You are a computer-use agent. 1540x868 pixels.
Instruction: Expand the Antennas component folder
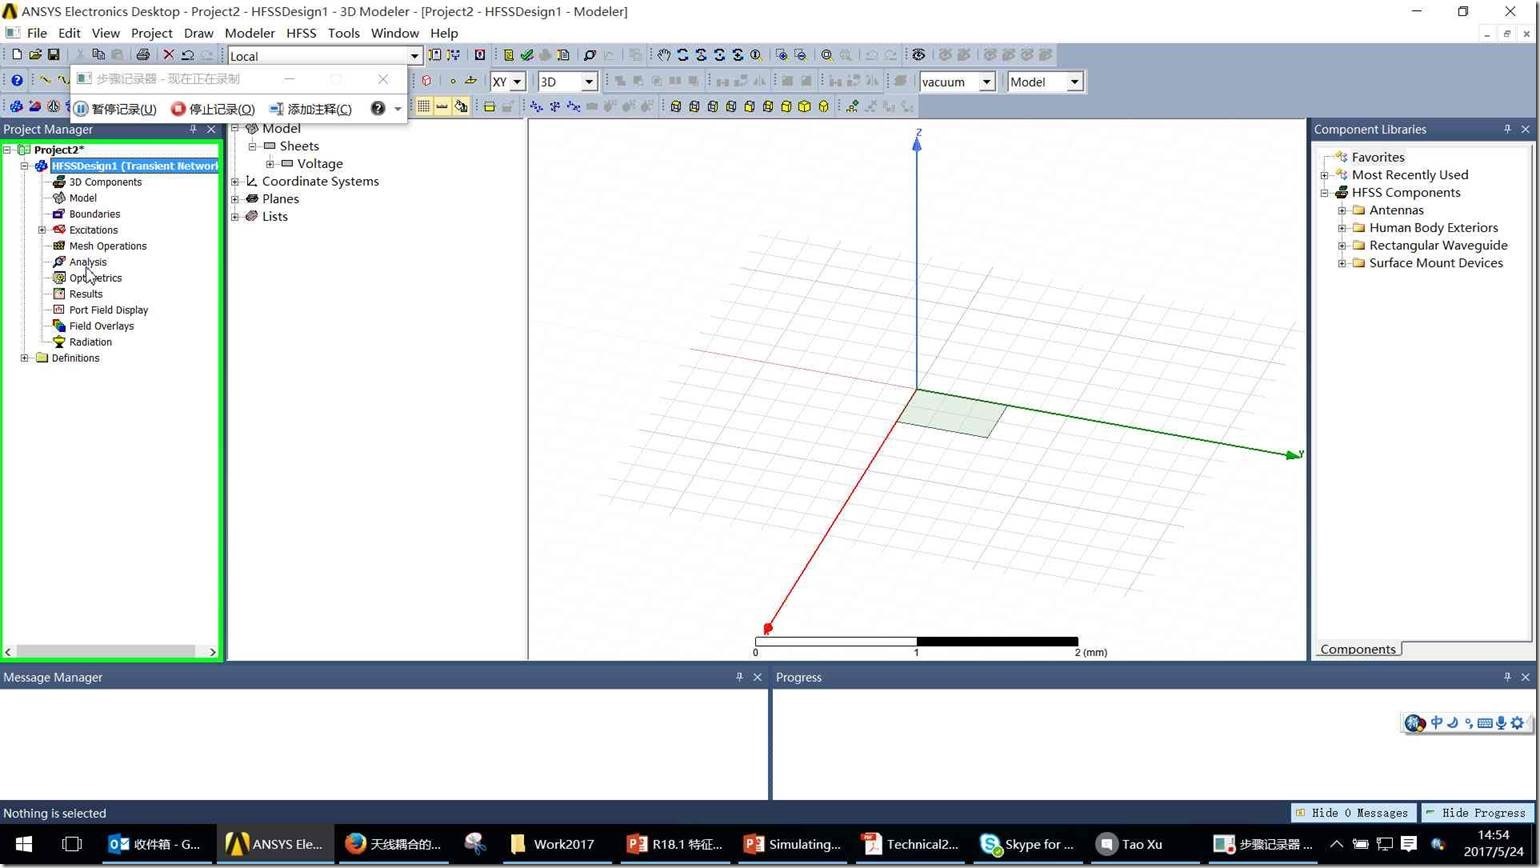coord(1342,210)
